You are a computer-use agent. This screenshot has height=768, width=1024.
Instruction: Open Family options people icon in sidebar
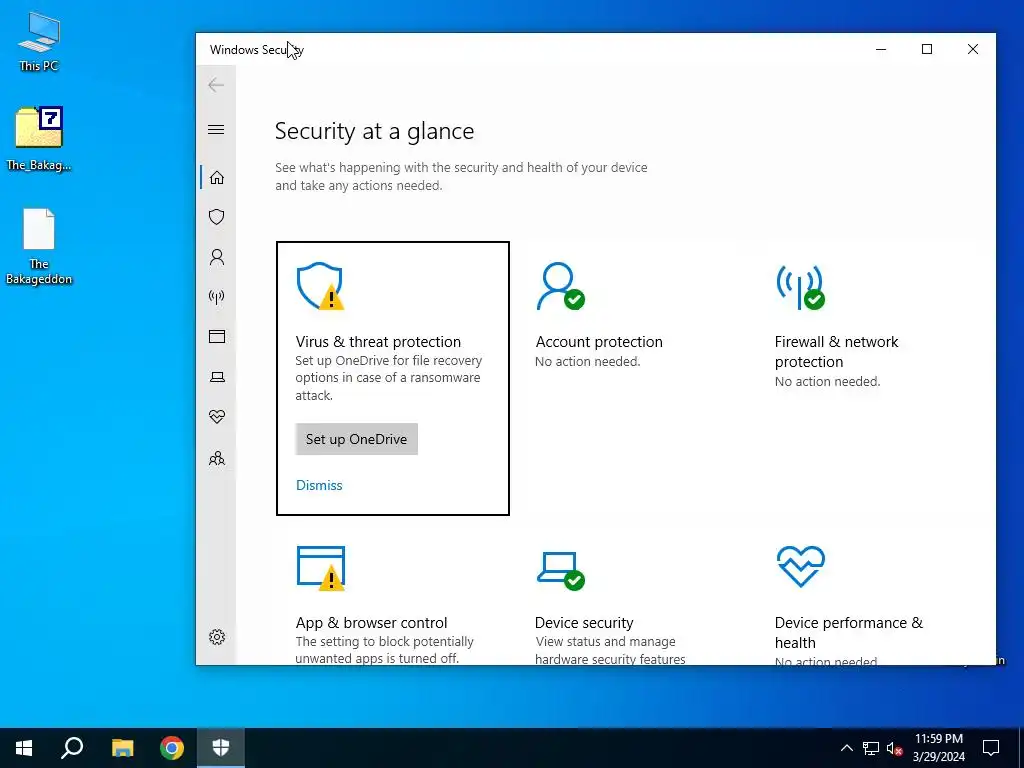pos(217,458)
